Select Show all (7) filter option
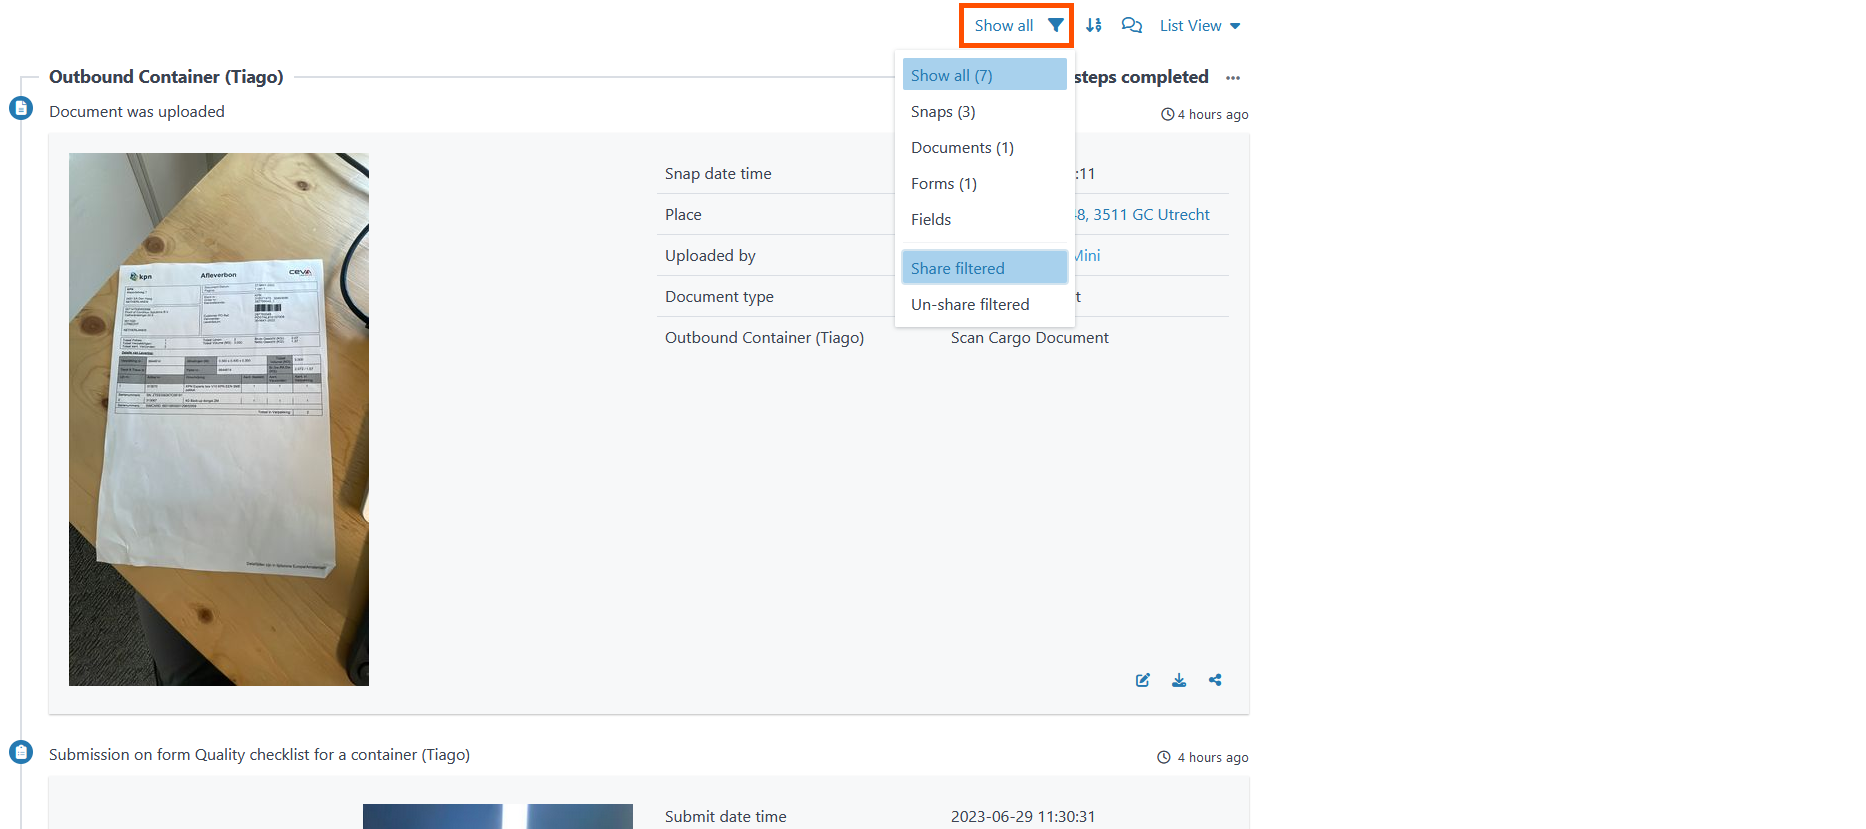Screen dimensions: 1866x829 pyautogui.click(x=984, y=75)
